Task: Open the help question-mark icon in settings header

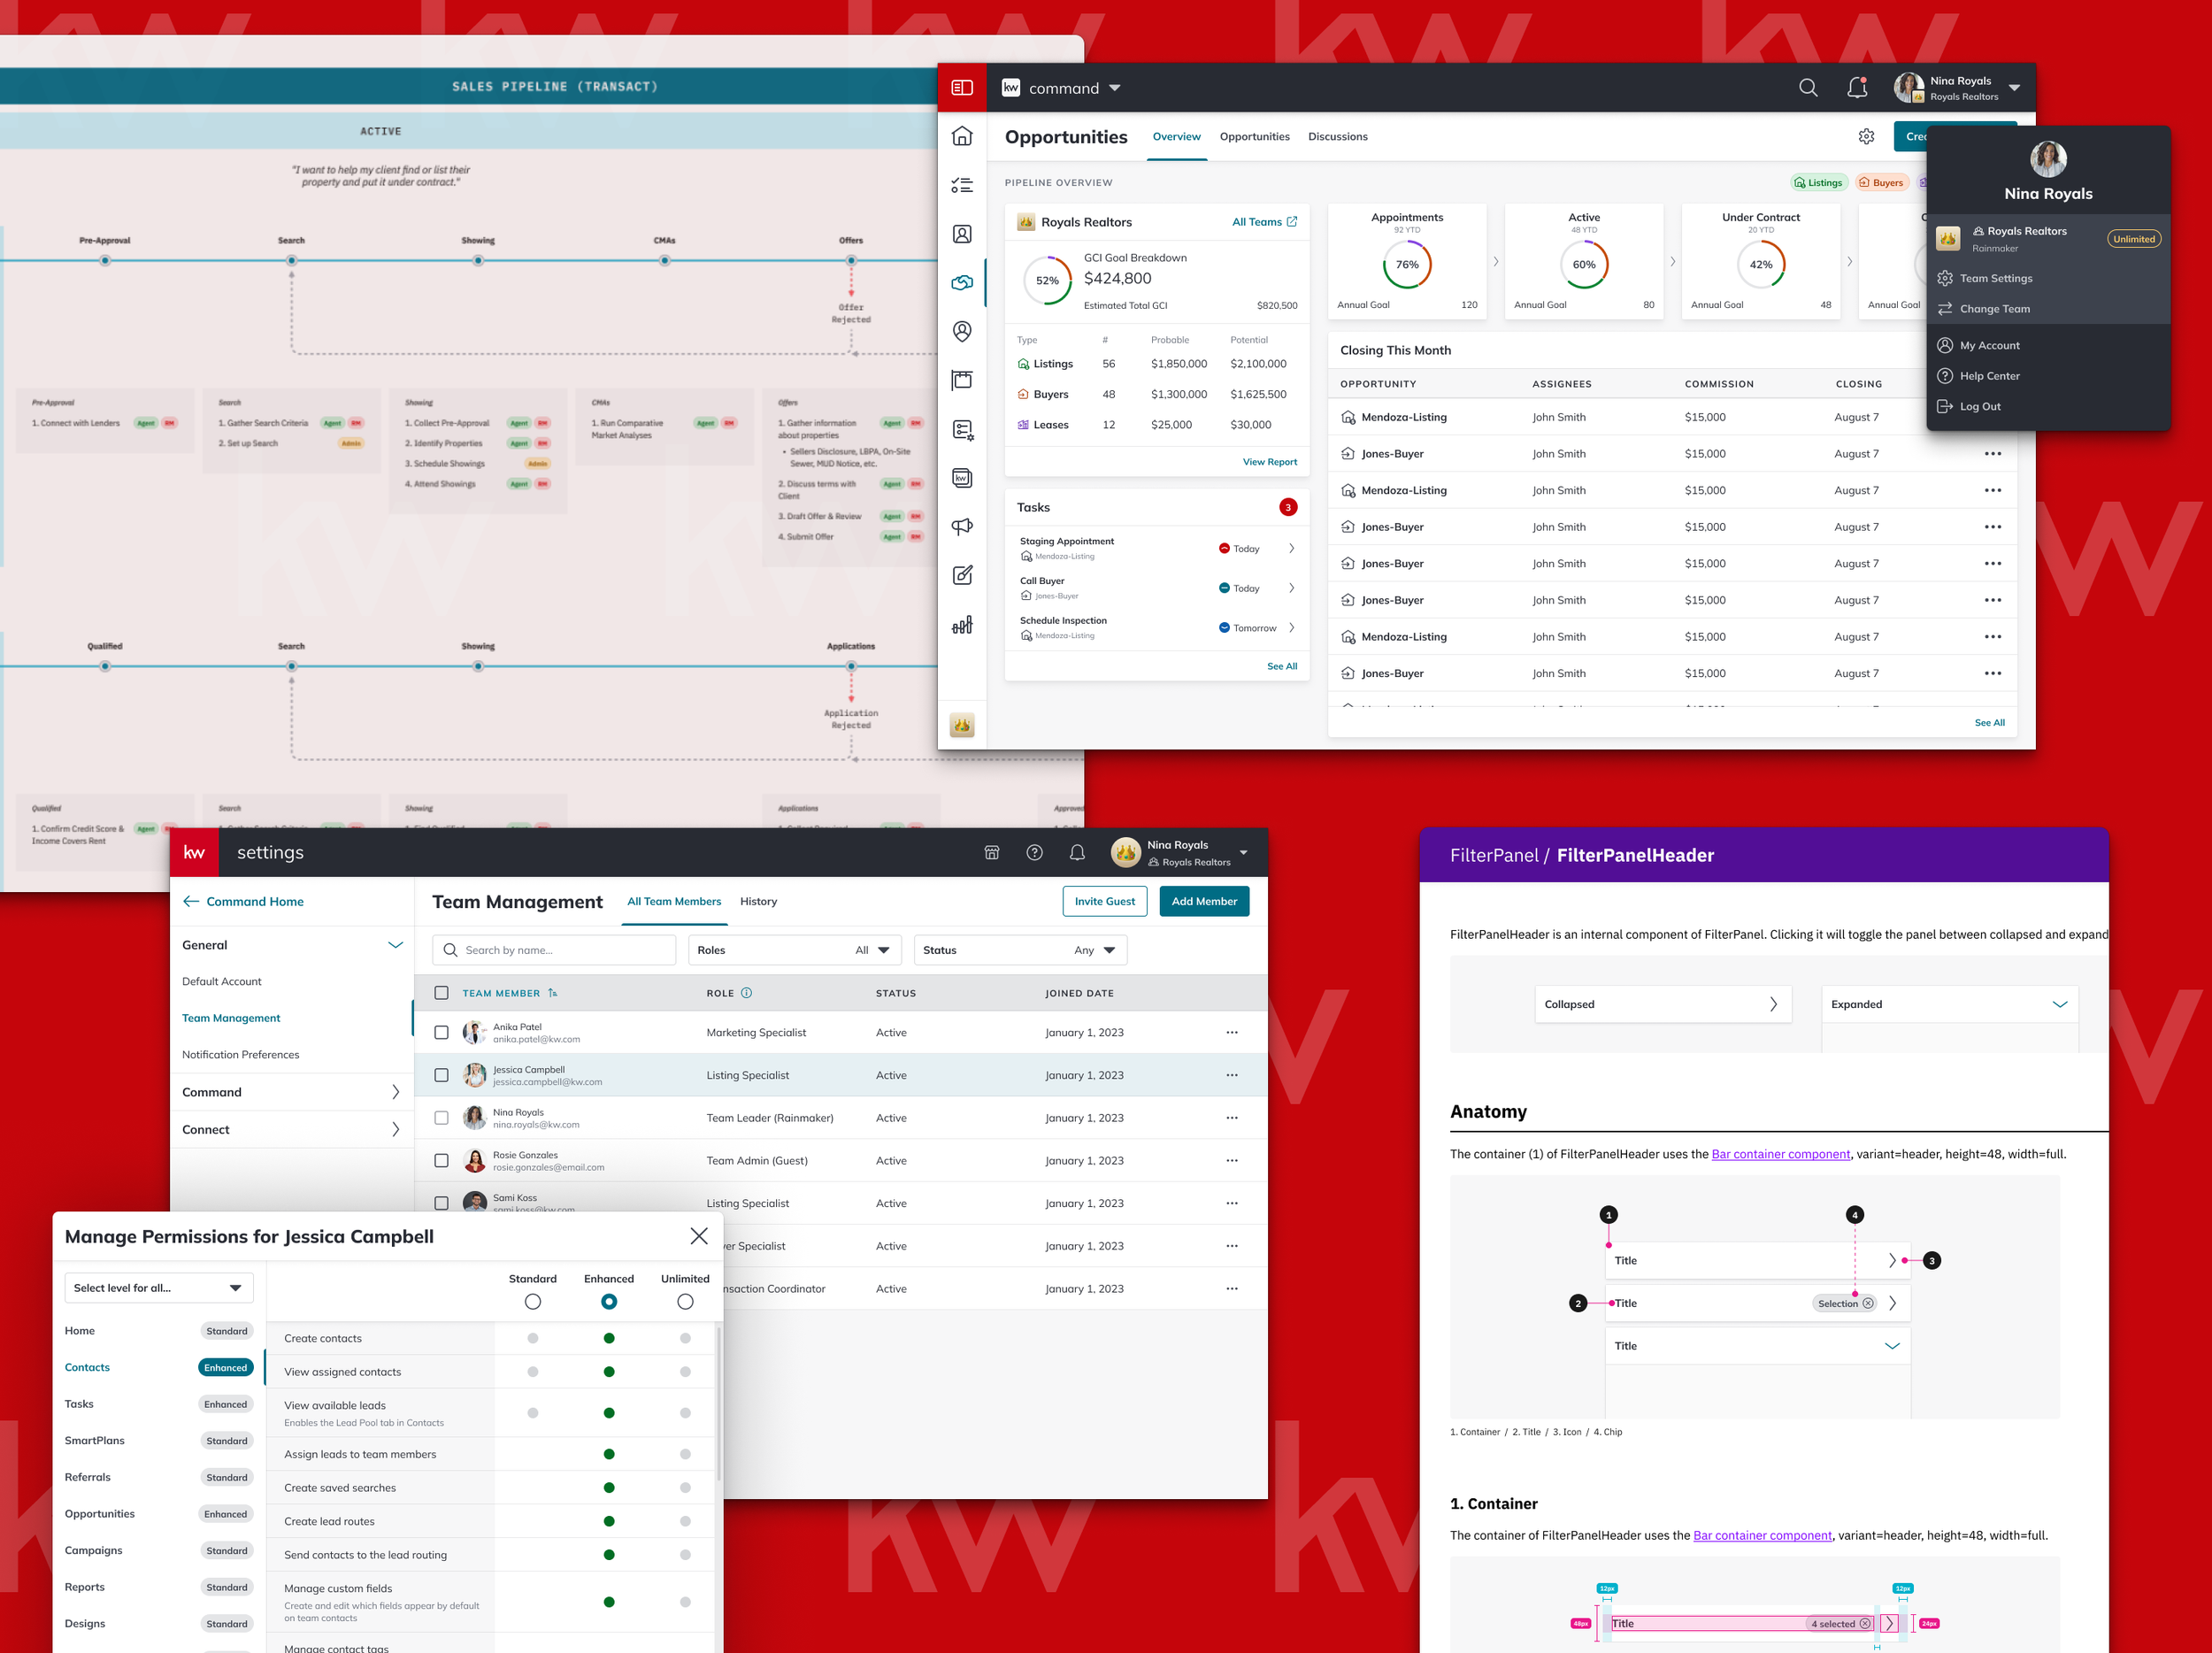Action: click(1035, 853)
